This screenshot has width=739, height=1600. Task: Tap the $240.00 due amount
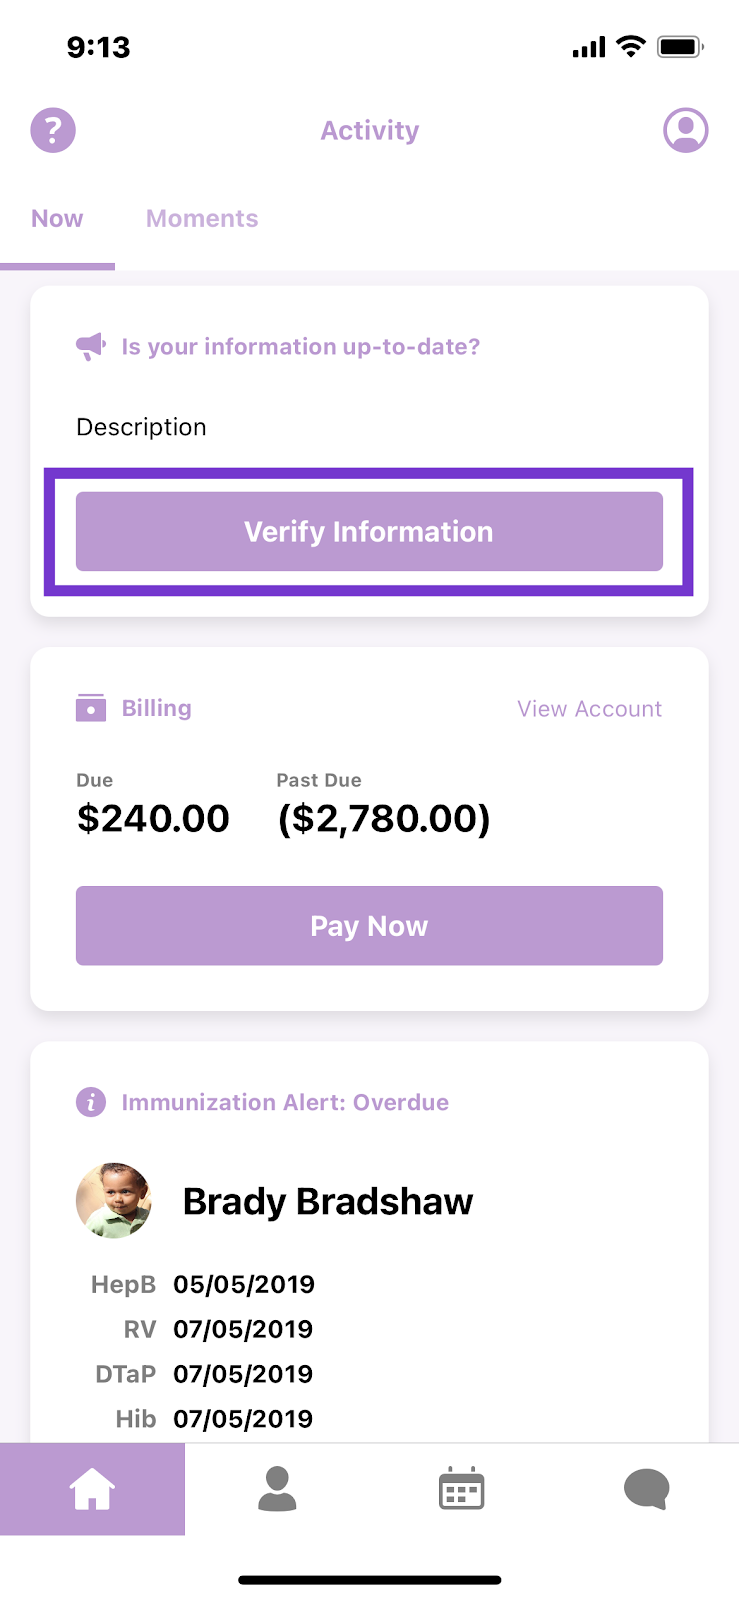153,818
